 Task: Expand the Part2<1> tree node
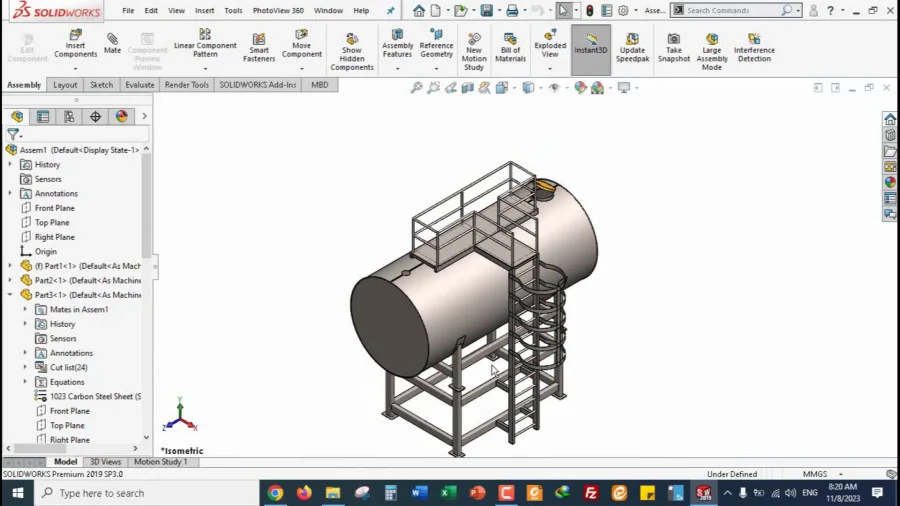point(10,280)
